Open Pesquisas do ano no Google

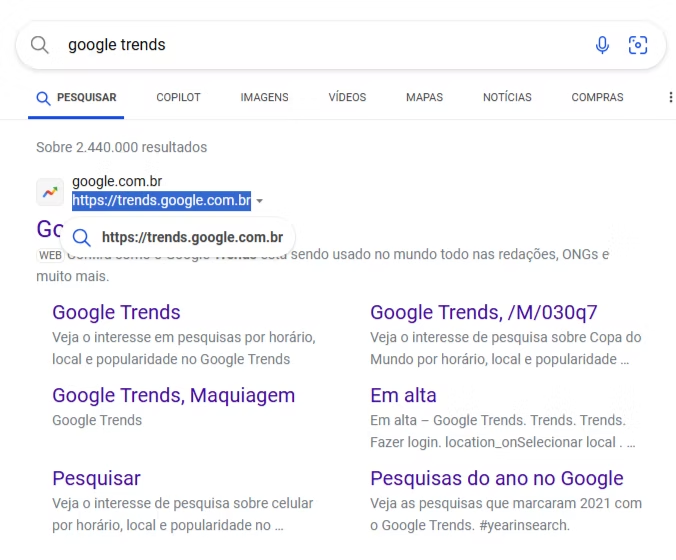tap(497, 479)
